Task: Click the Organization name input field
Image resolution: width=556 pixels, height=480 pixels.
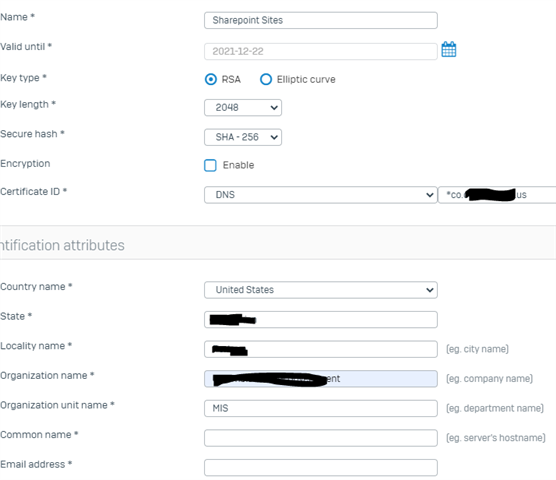Action: [x=321, y=379]
